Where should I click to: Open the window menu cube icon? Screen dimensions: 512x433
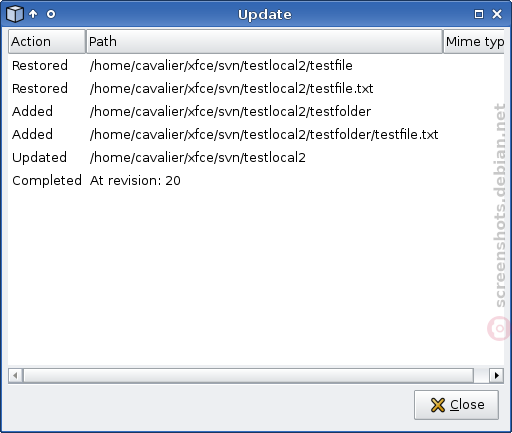click(15, 14)
